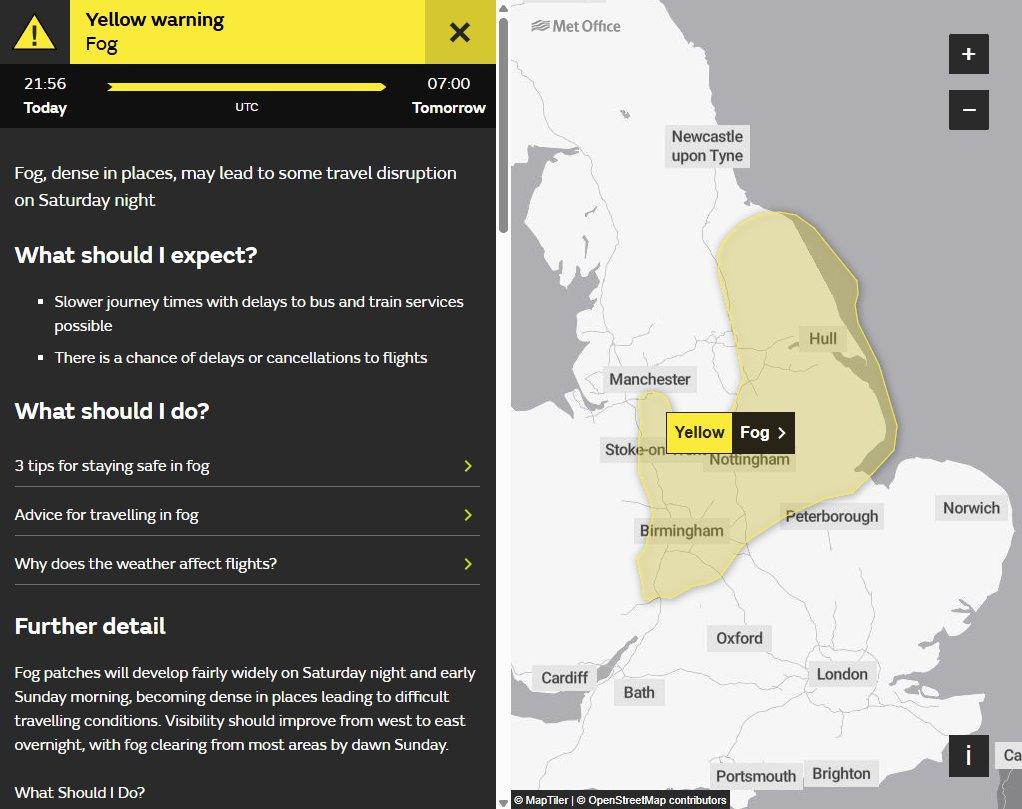Click the warning timeline bar

point(246,87)
